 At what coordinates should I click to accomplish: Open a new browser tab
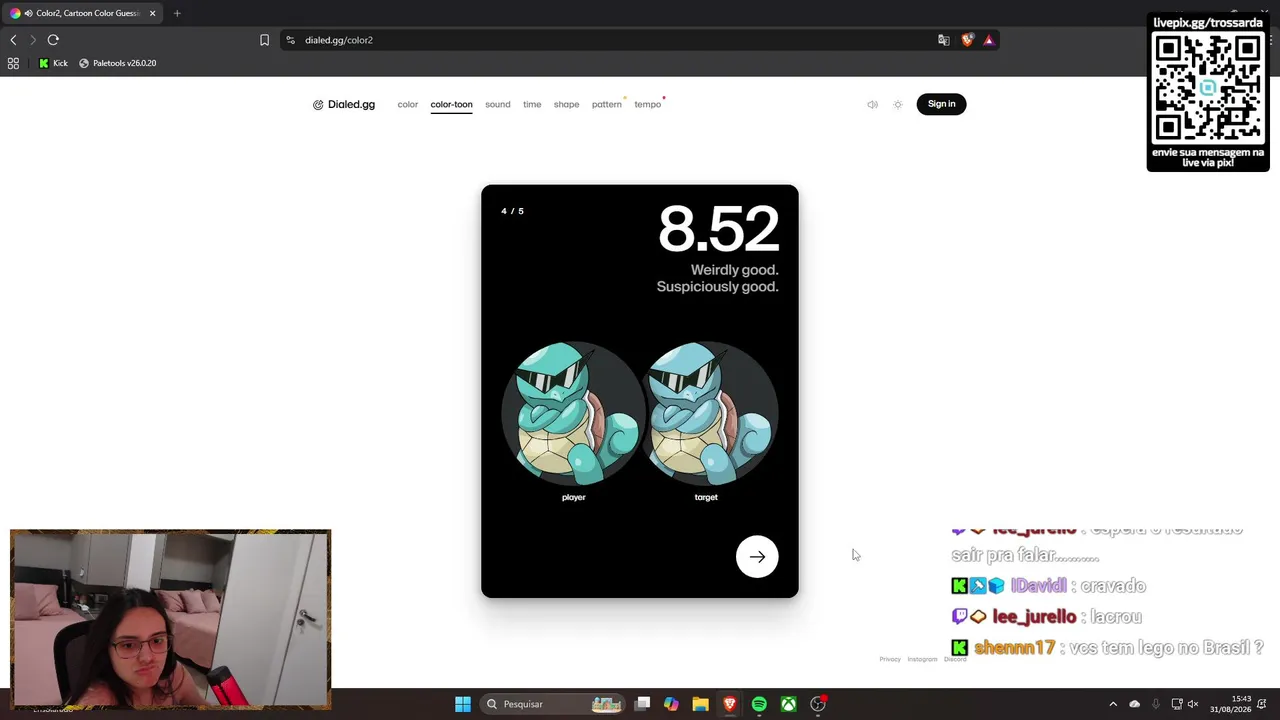point(177,13)
